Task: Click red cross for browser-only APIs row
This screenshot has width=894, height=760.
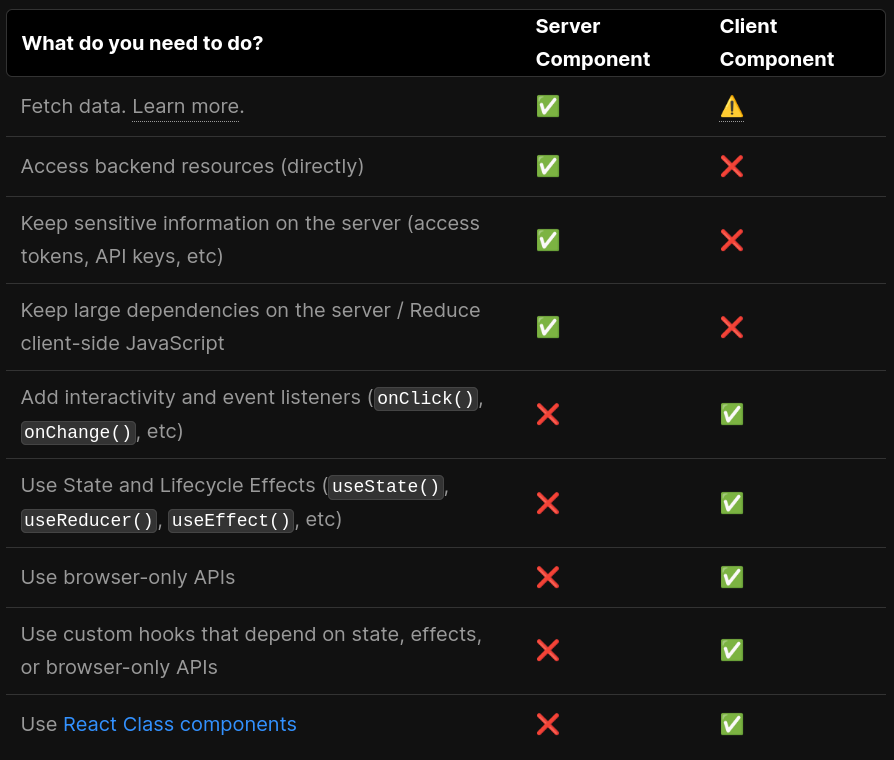Action: (548, 577)
